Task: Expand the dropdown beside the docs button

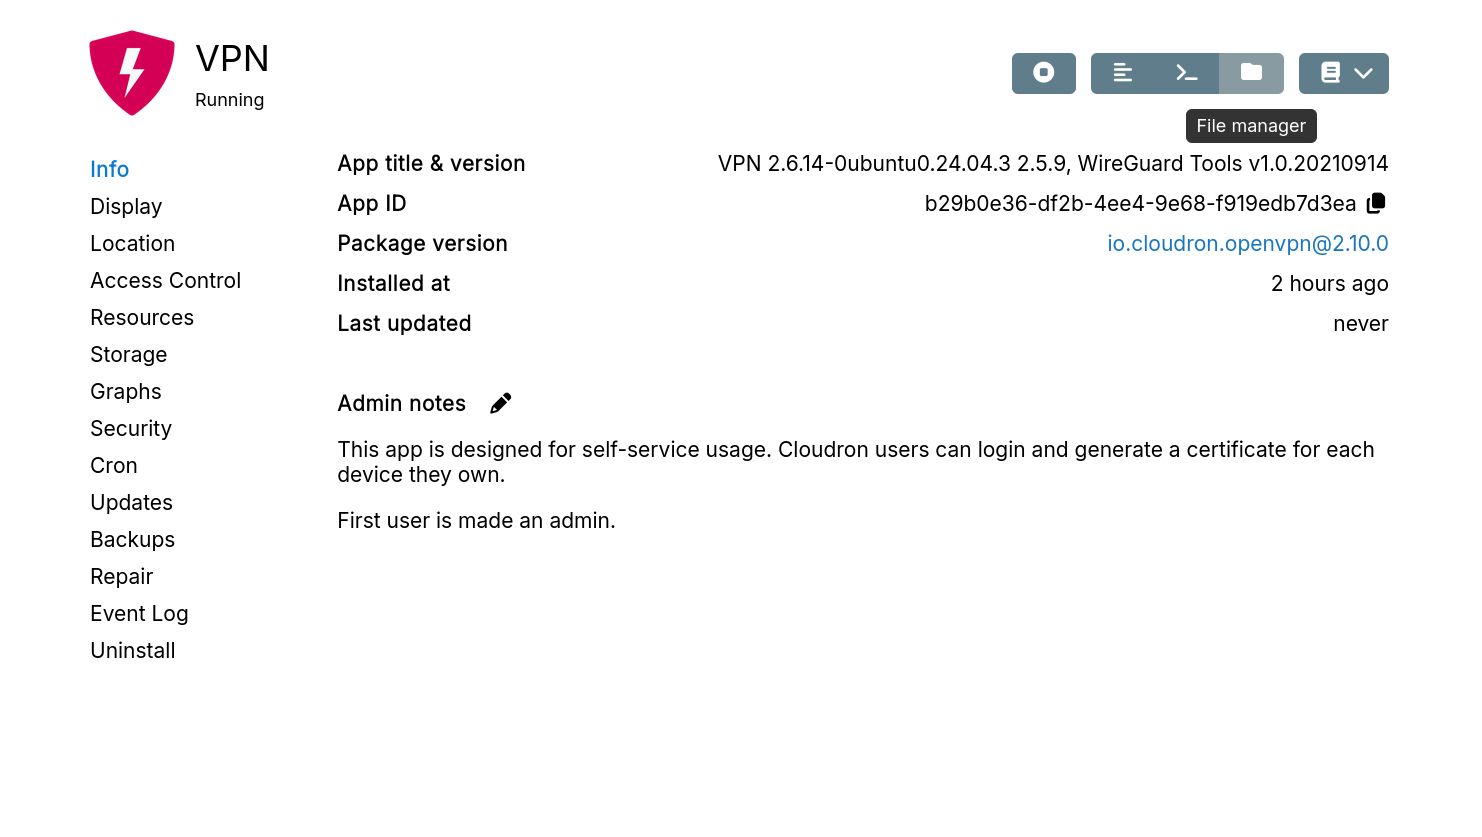Action: 1365,73
